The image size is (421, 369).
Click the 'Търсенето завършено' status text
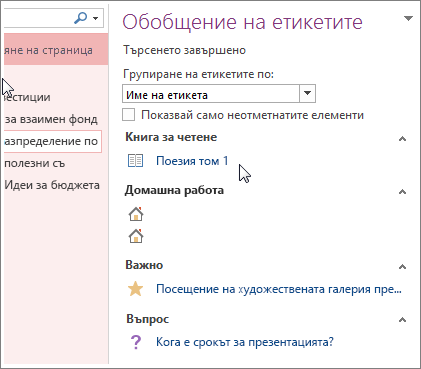pos(184,50)
